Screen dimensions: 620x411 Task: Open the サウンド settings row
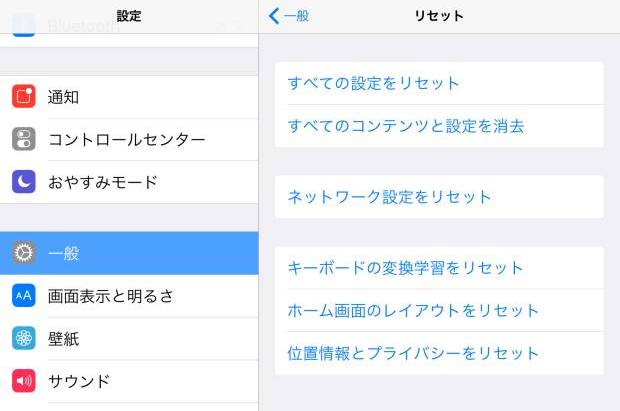[129, 381]
